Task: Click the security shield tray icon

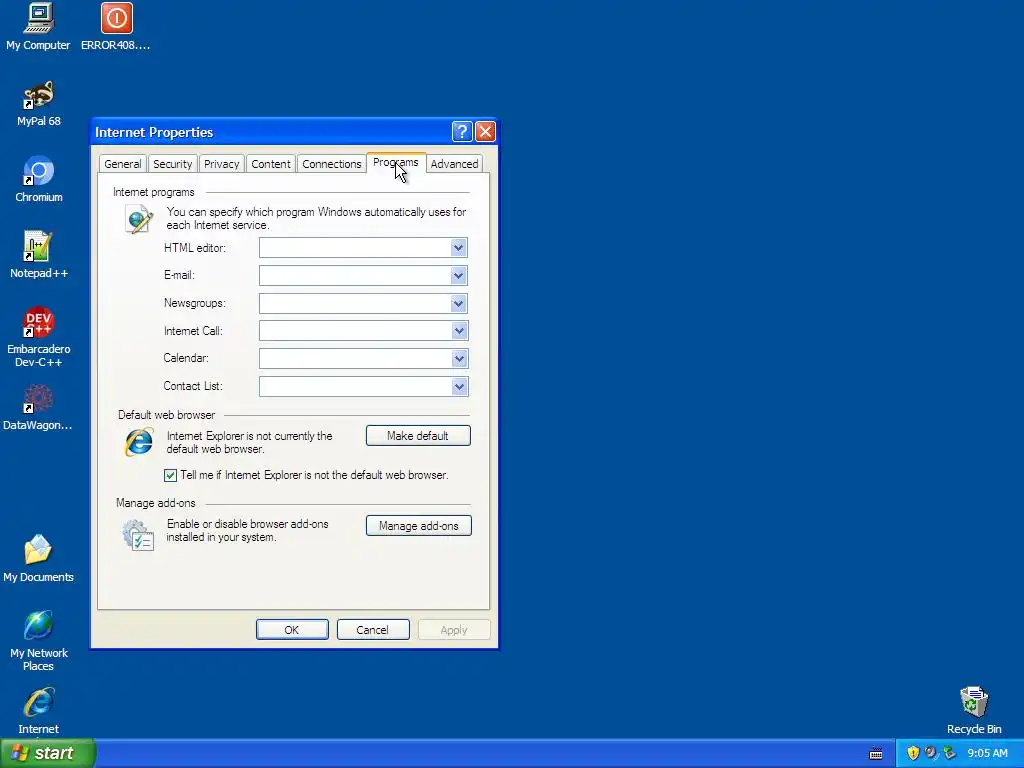Action: pos(913,753)
